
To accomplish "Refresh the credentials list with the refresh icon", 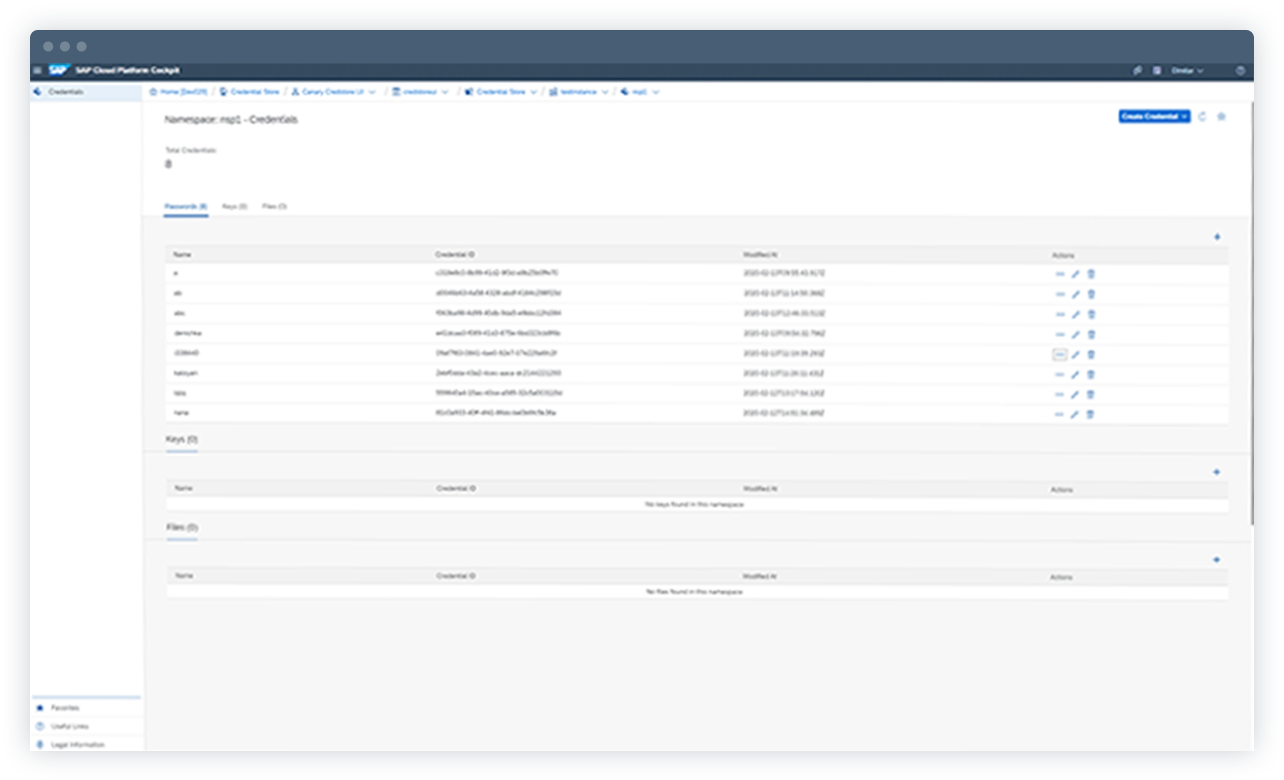I will [x=1201, y=117].
